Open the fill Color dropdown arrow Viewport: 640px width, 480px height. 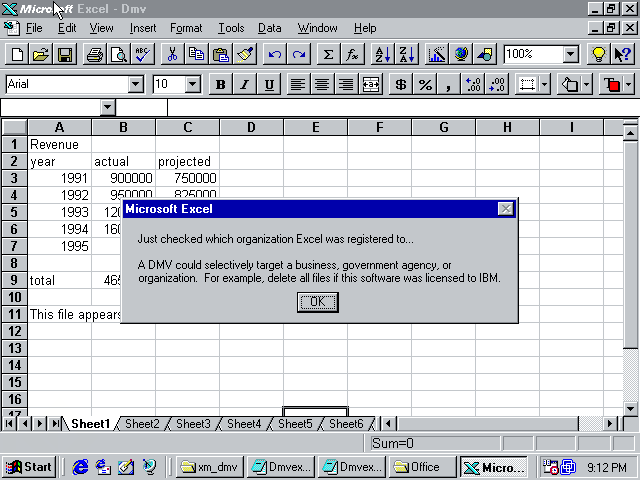[587, 84]
